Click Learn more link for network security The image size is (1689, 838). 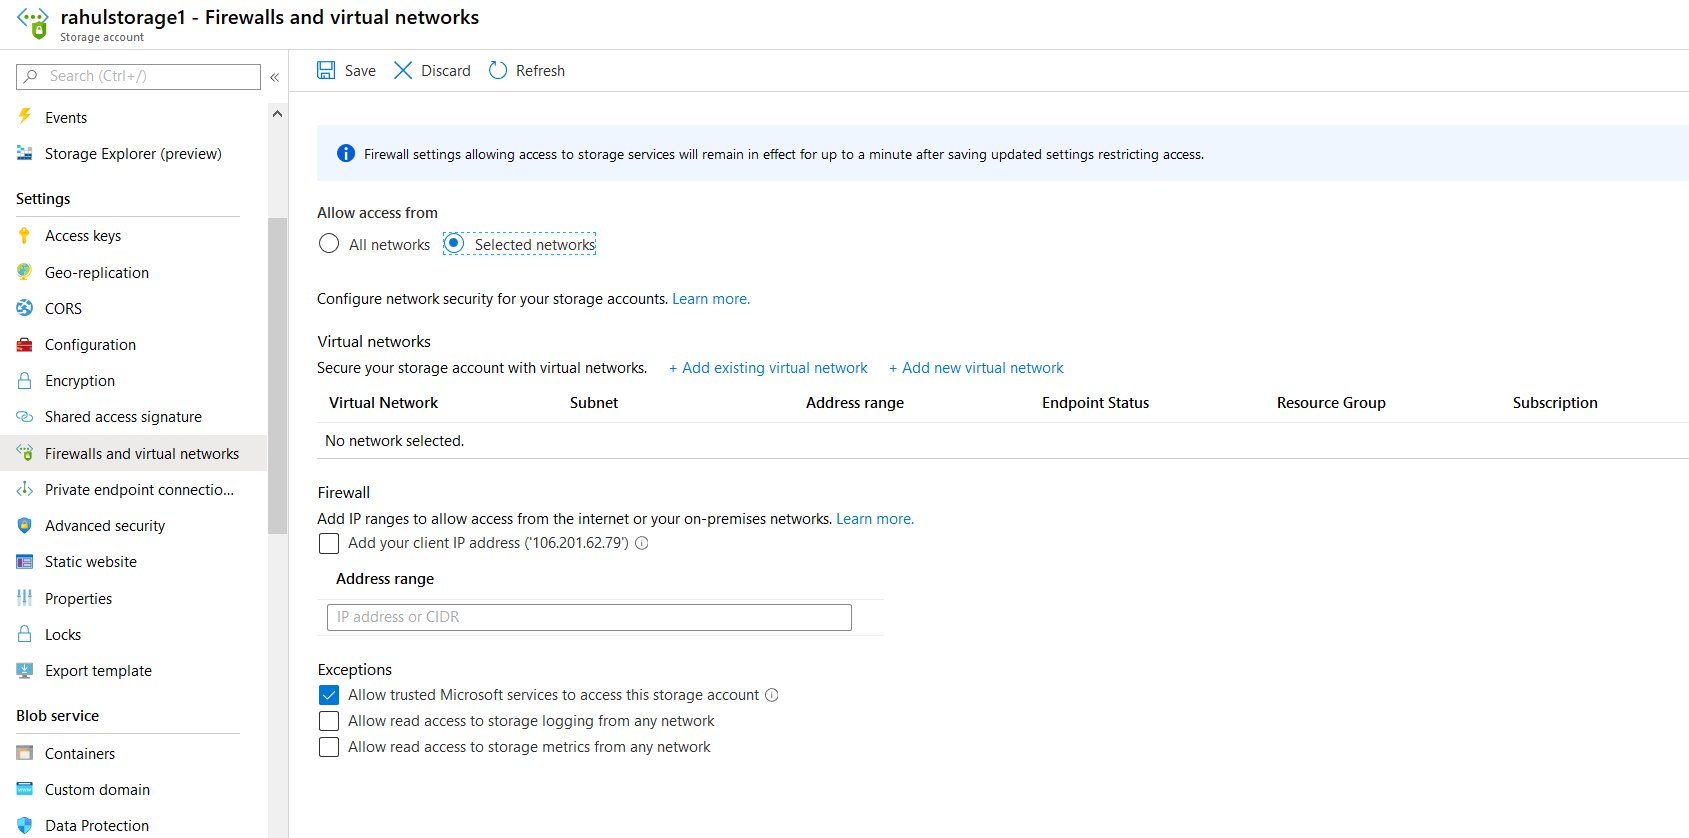[x=710, y=299]
